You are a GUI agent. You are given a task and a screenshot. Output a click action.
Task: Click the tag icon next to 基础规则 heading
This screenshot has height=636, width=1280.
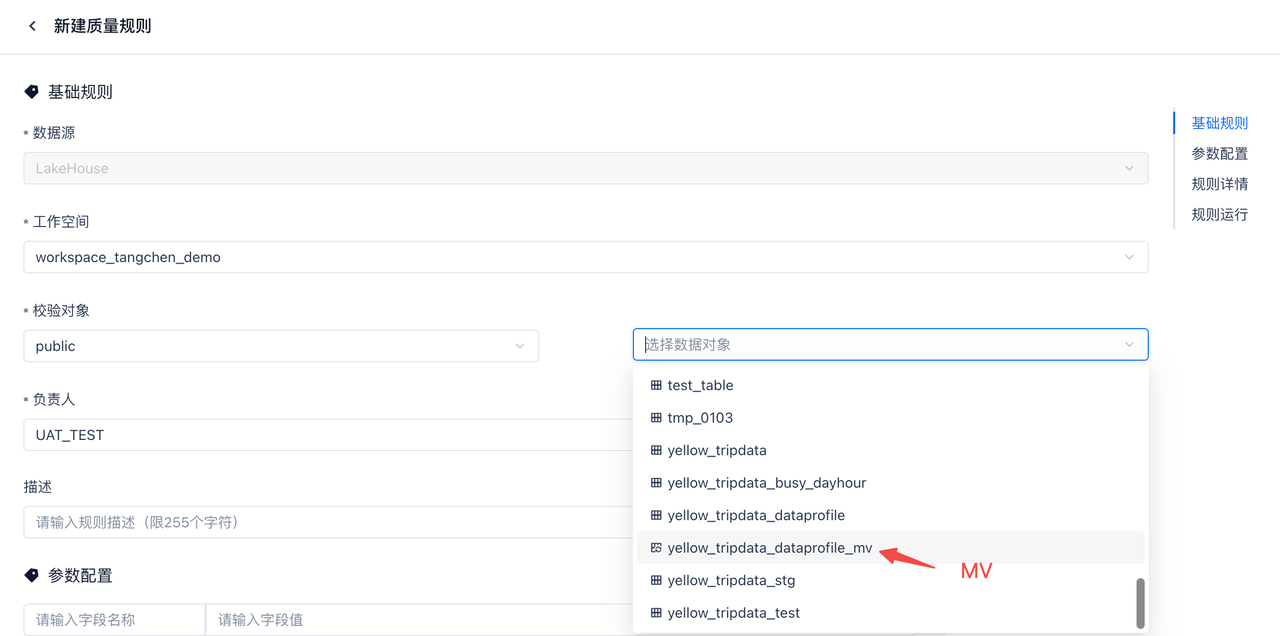pyautogui.click(x=32, y=92)
